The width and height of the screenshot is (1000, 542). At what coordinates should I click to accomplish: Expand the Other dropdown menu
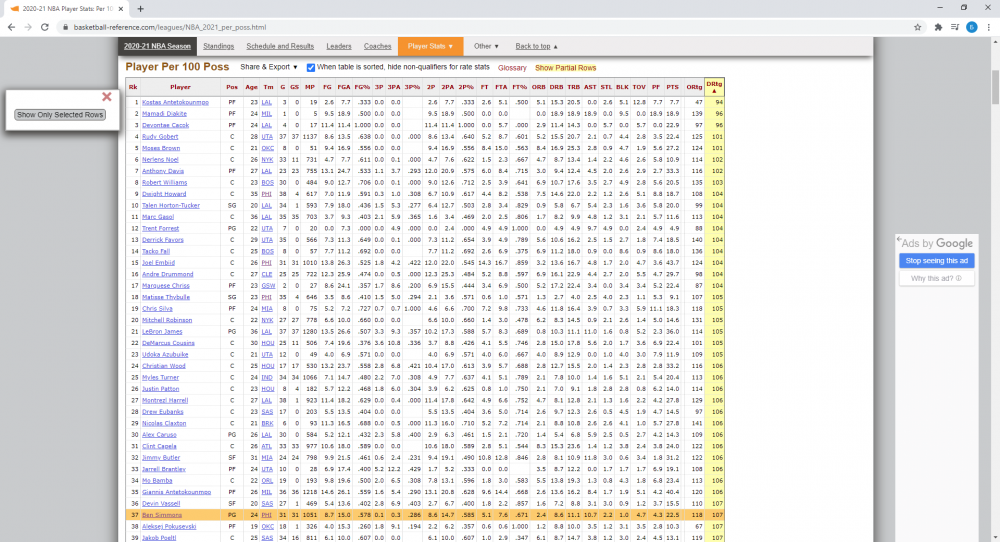click(x=486, y=46)
